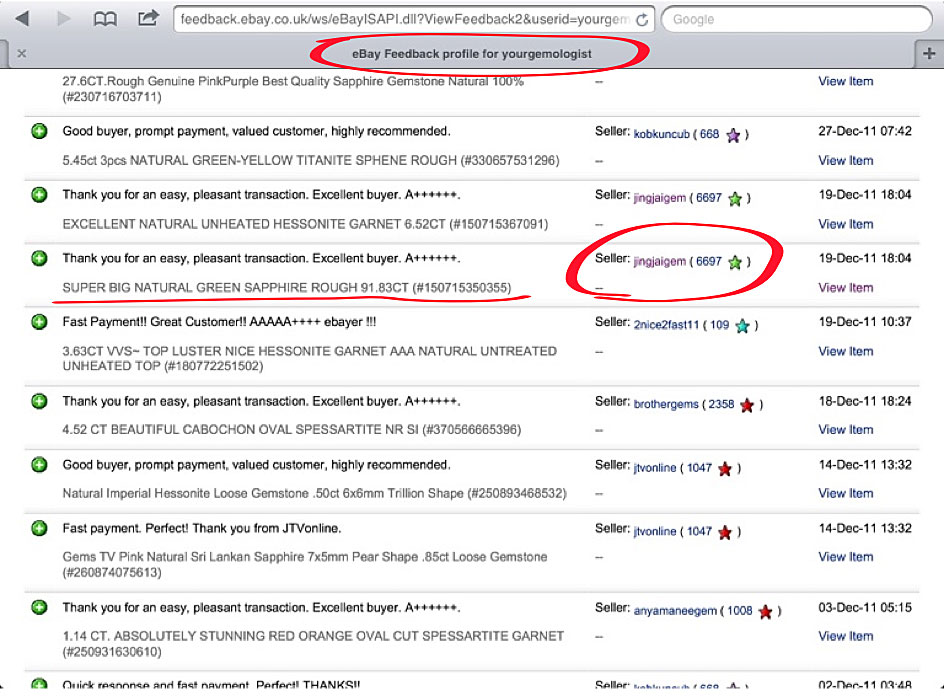Screen dimensions: 944x697
Task: Click green star beside jingjaigem in Green Sapphire row
Action: coord(734,262)
